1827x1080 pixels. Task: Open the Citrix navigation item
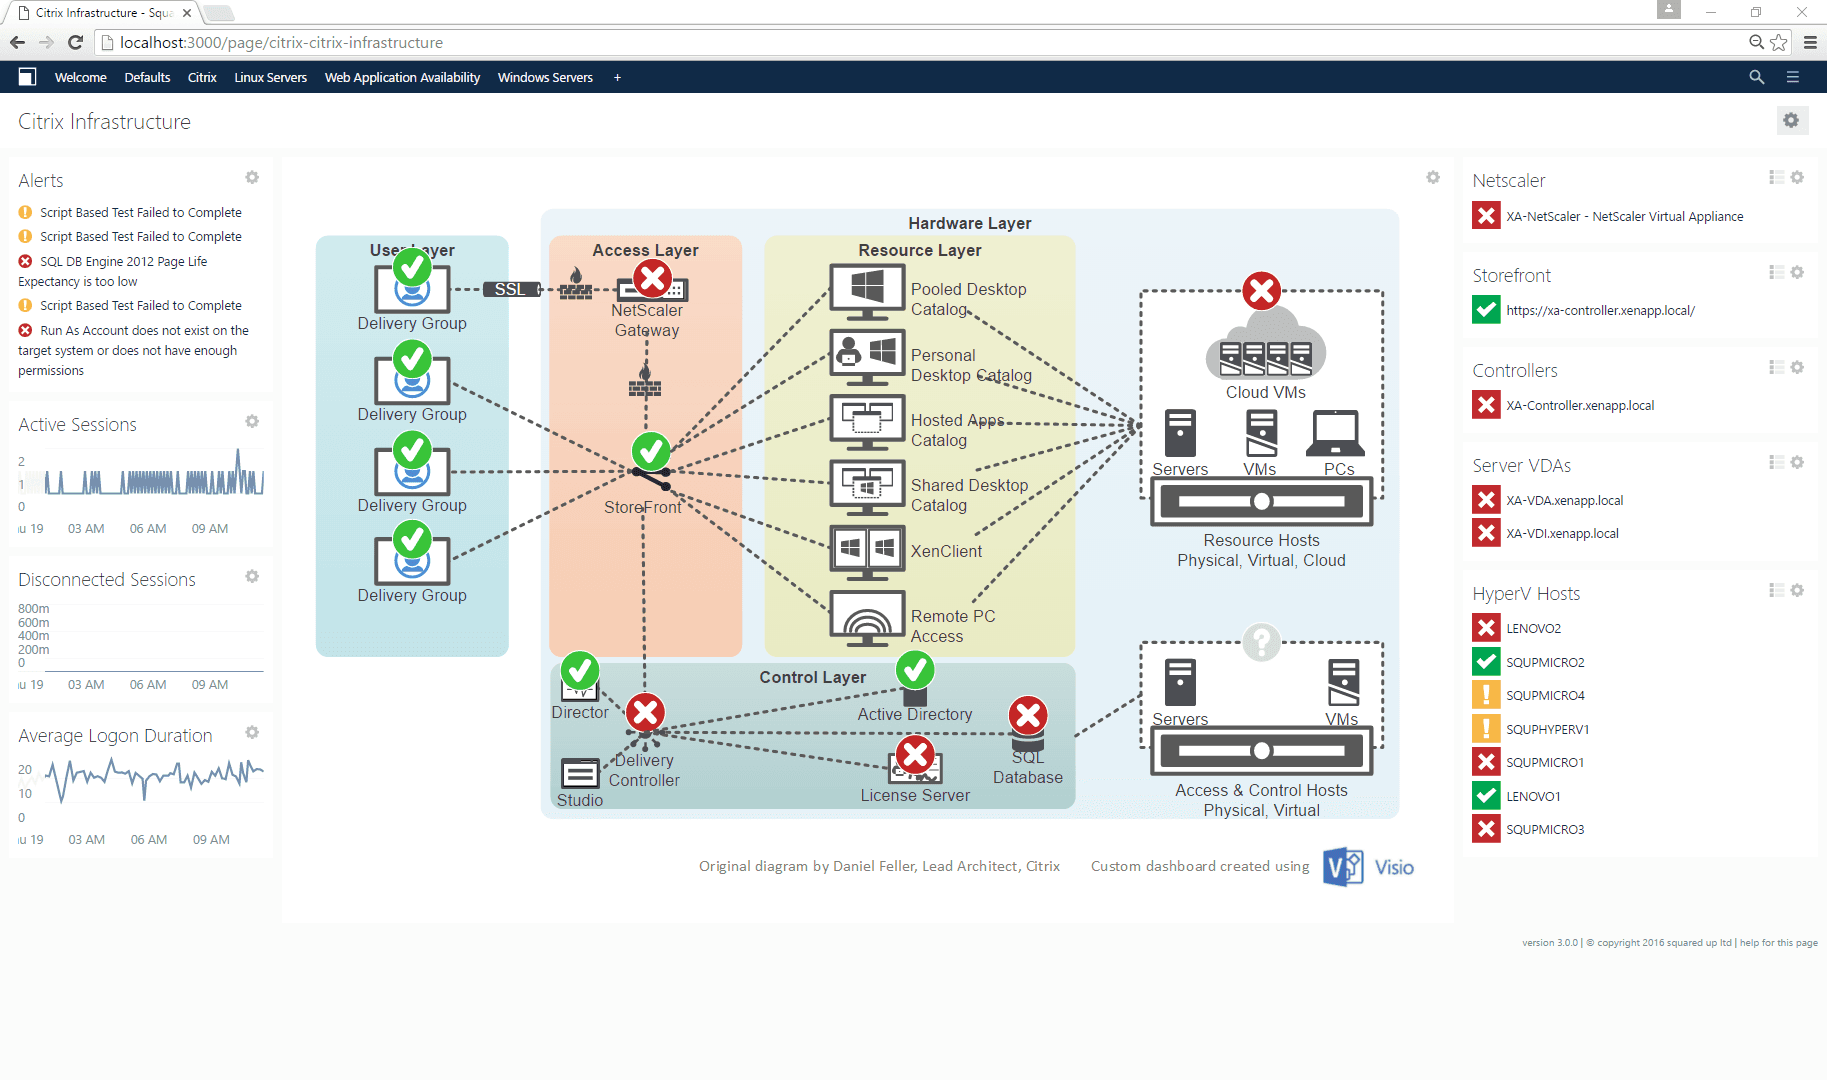202,77
